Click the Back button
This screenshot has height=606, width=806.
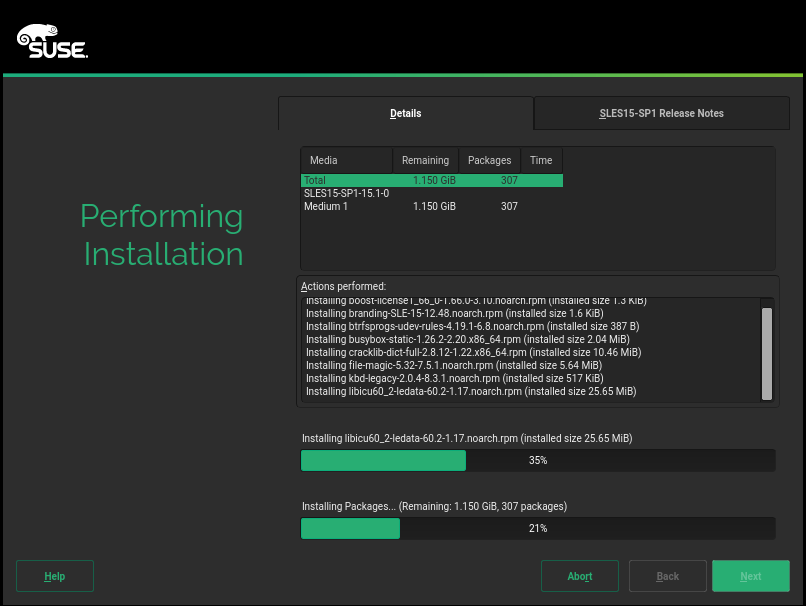coord(668,576)
